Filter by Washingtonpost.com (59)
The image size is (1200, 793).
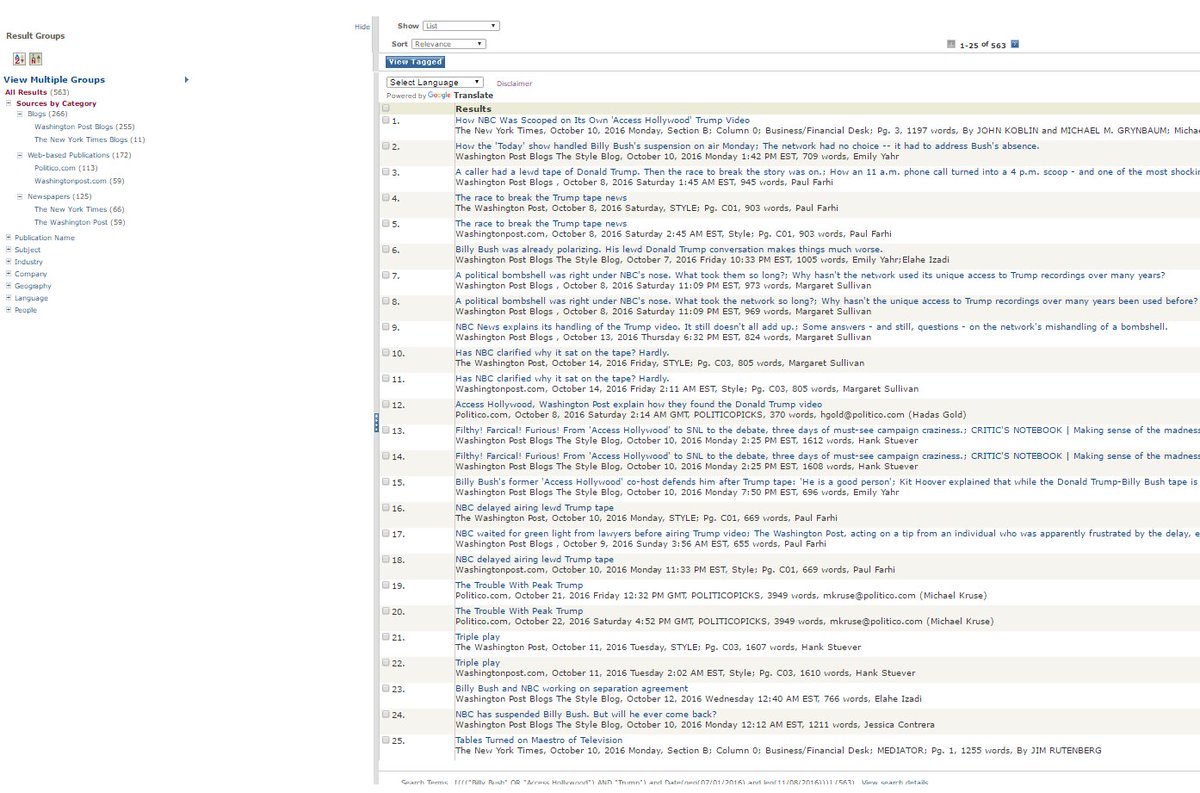coord(79,180)
